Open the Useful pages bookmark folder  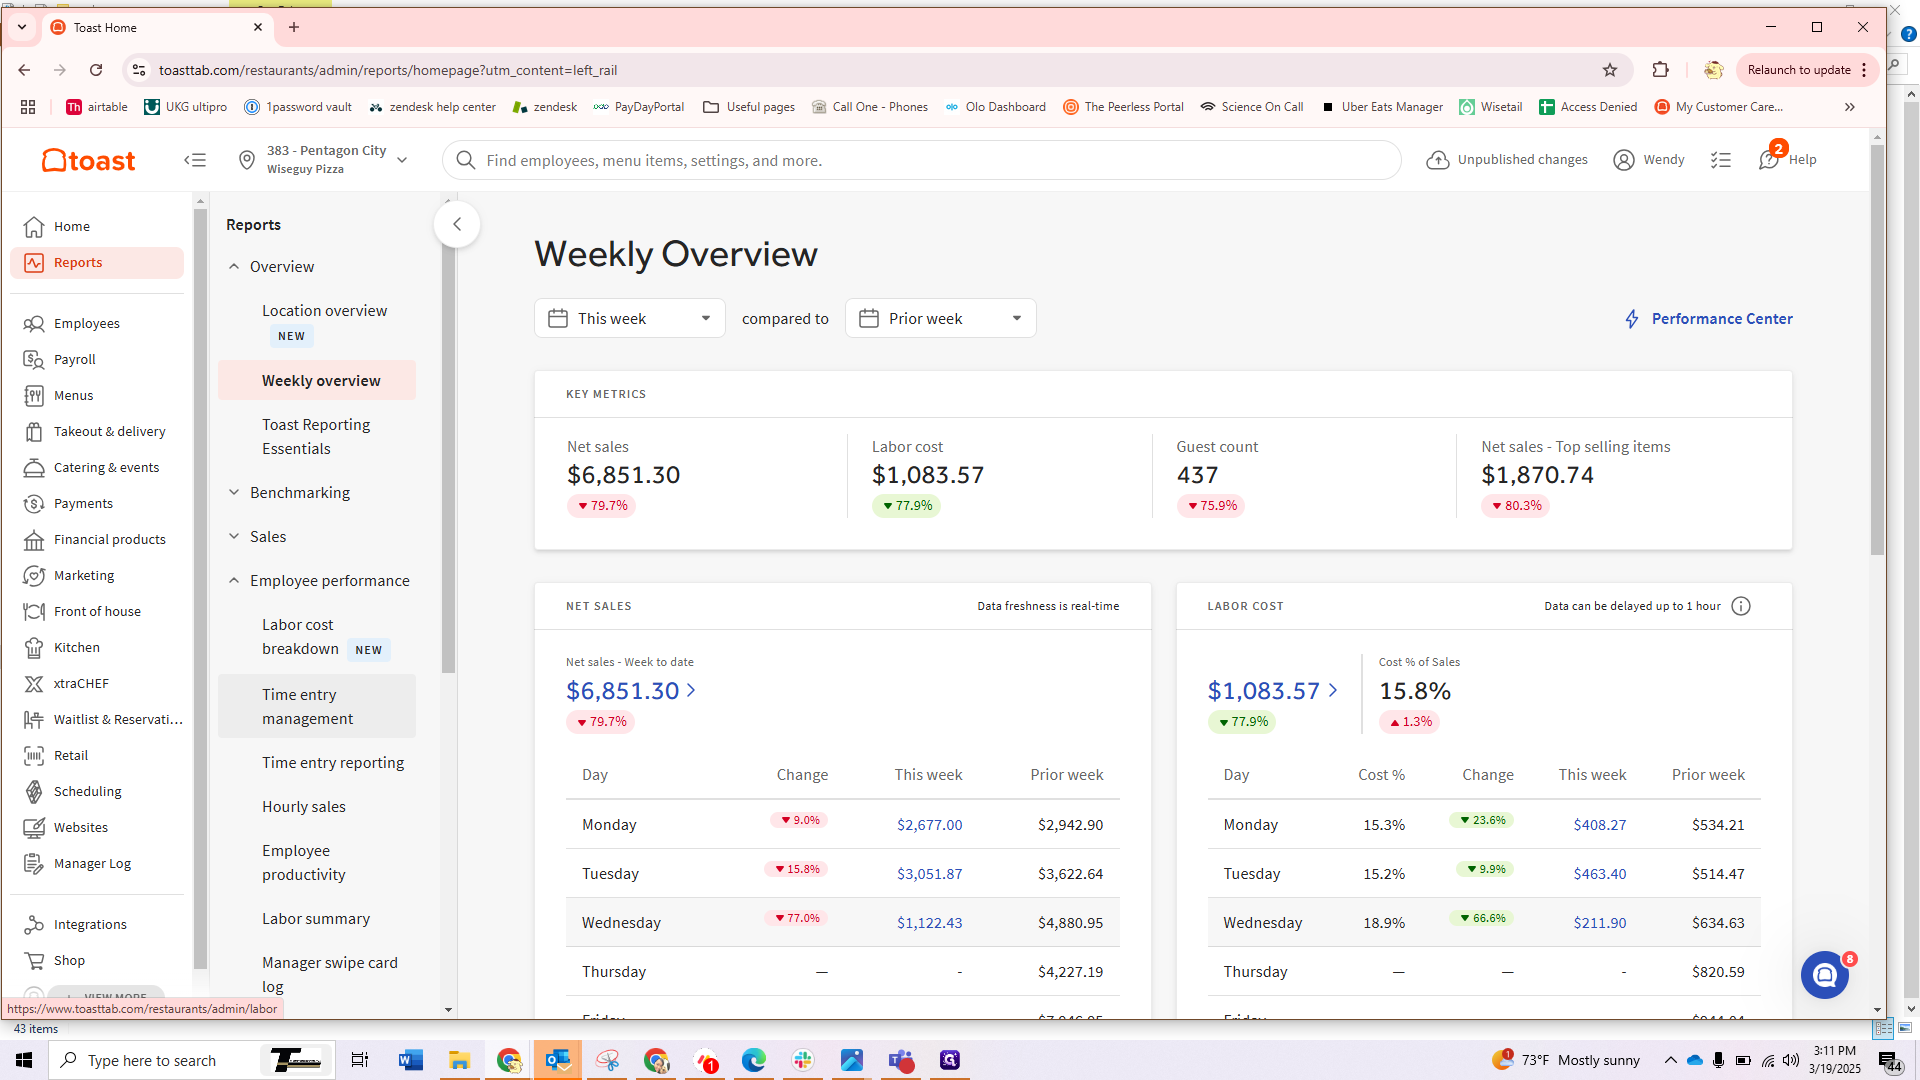(749, 107)
